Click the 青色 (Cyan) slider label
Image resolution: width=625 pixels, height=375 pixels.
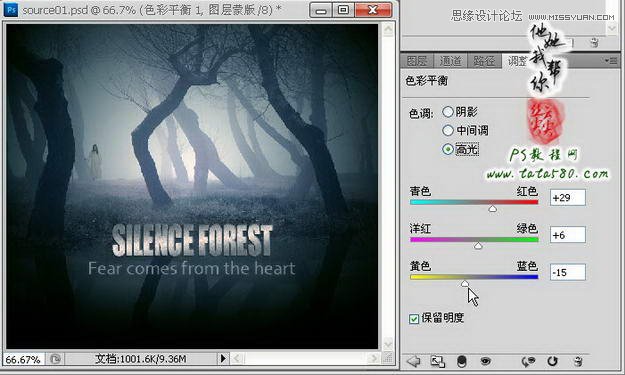[420, 191]
